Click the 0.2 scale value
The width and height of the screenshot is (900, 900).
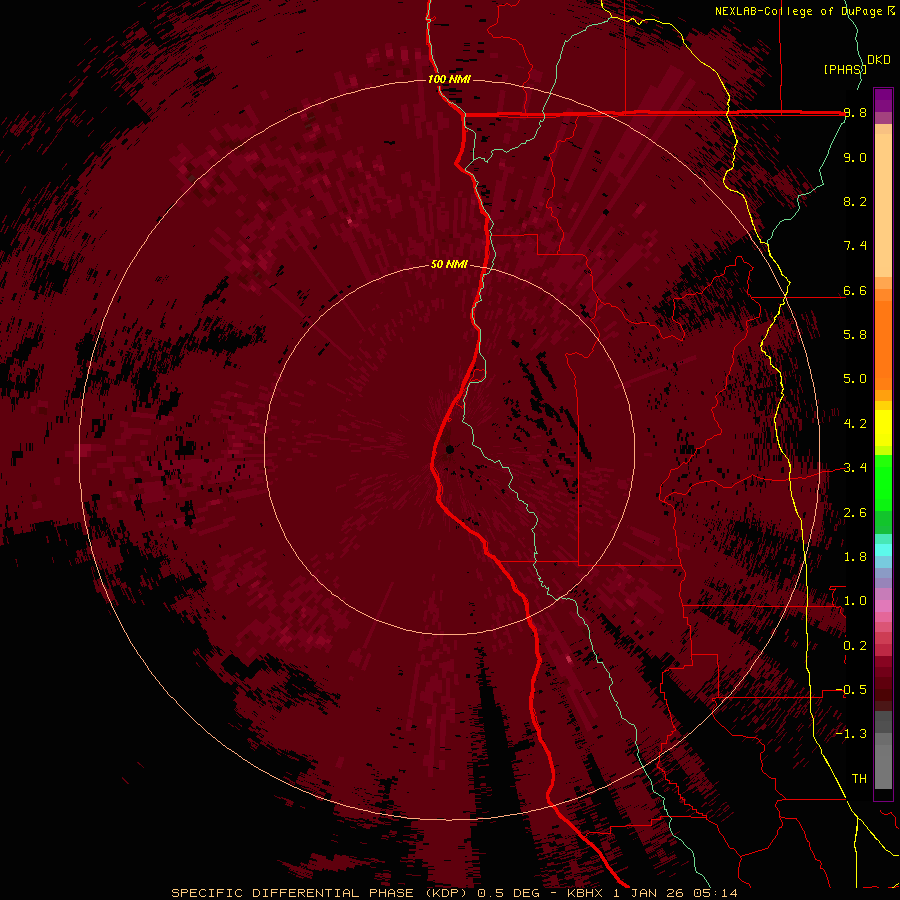point(855,646)
